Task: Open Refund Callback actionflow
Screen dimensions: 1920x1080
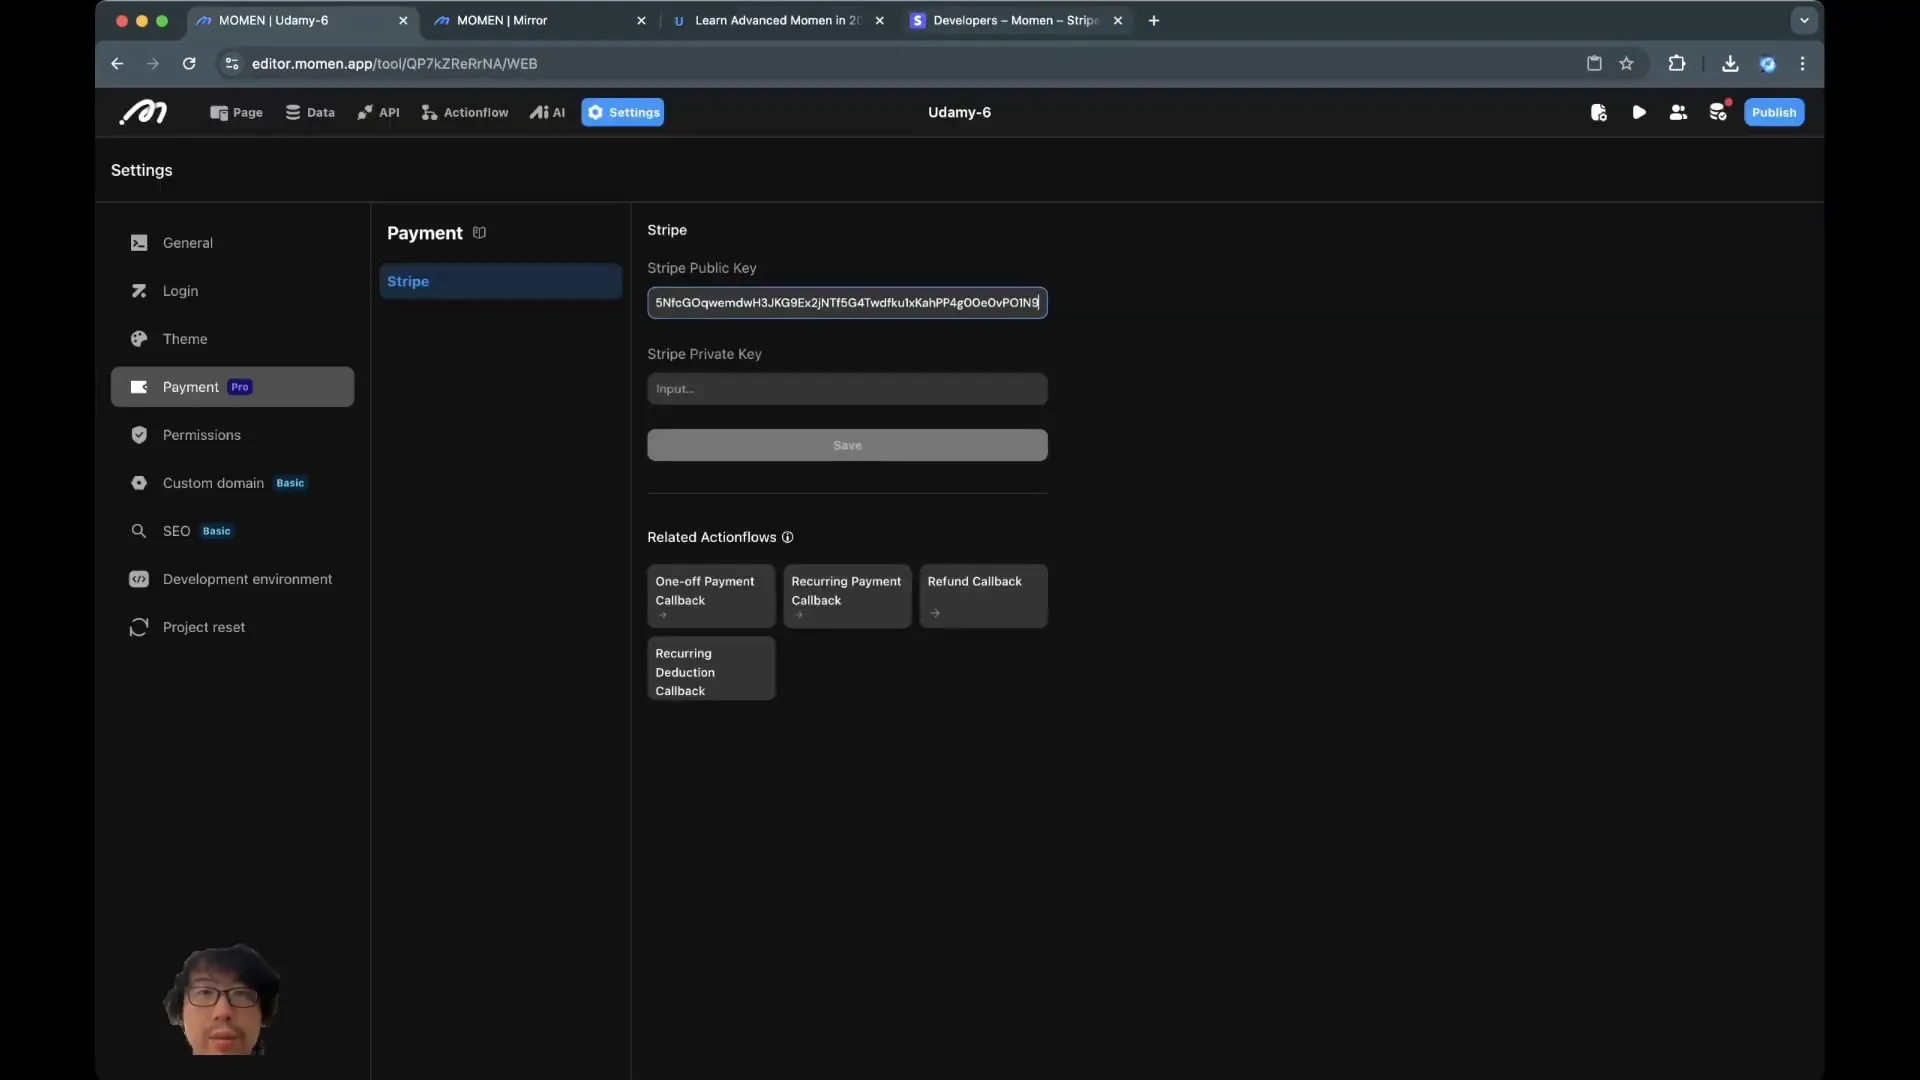Action: click(x=983, y=596)
